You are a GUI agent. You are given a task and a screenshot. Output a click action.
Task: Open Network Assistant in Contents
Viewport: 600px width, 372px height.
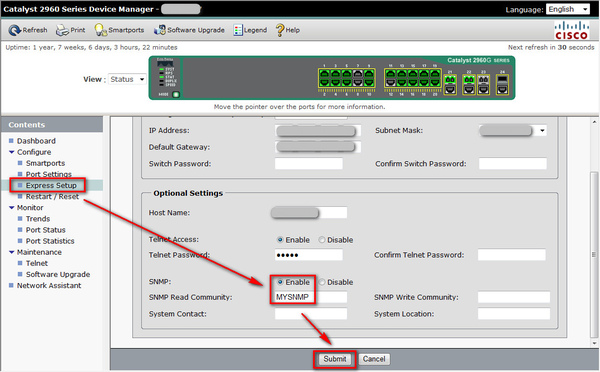(49, 286)
